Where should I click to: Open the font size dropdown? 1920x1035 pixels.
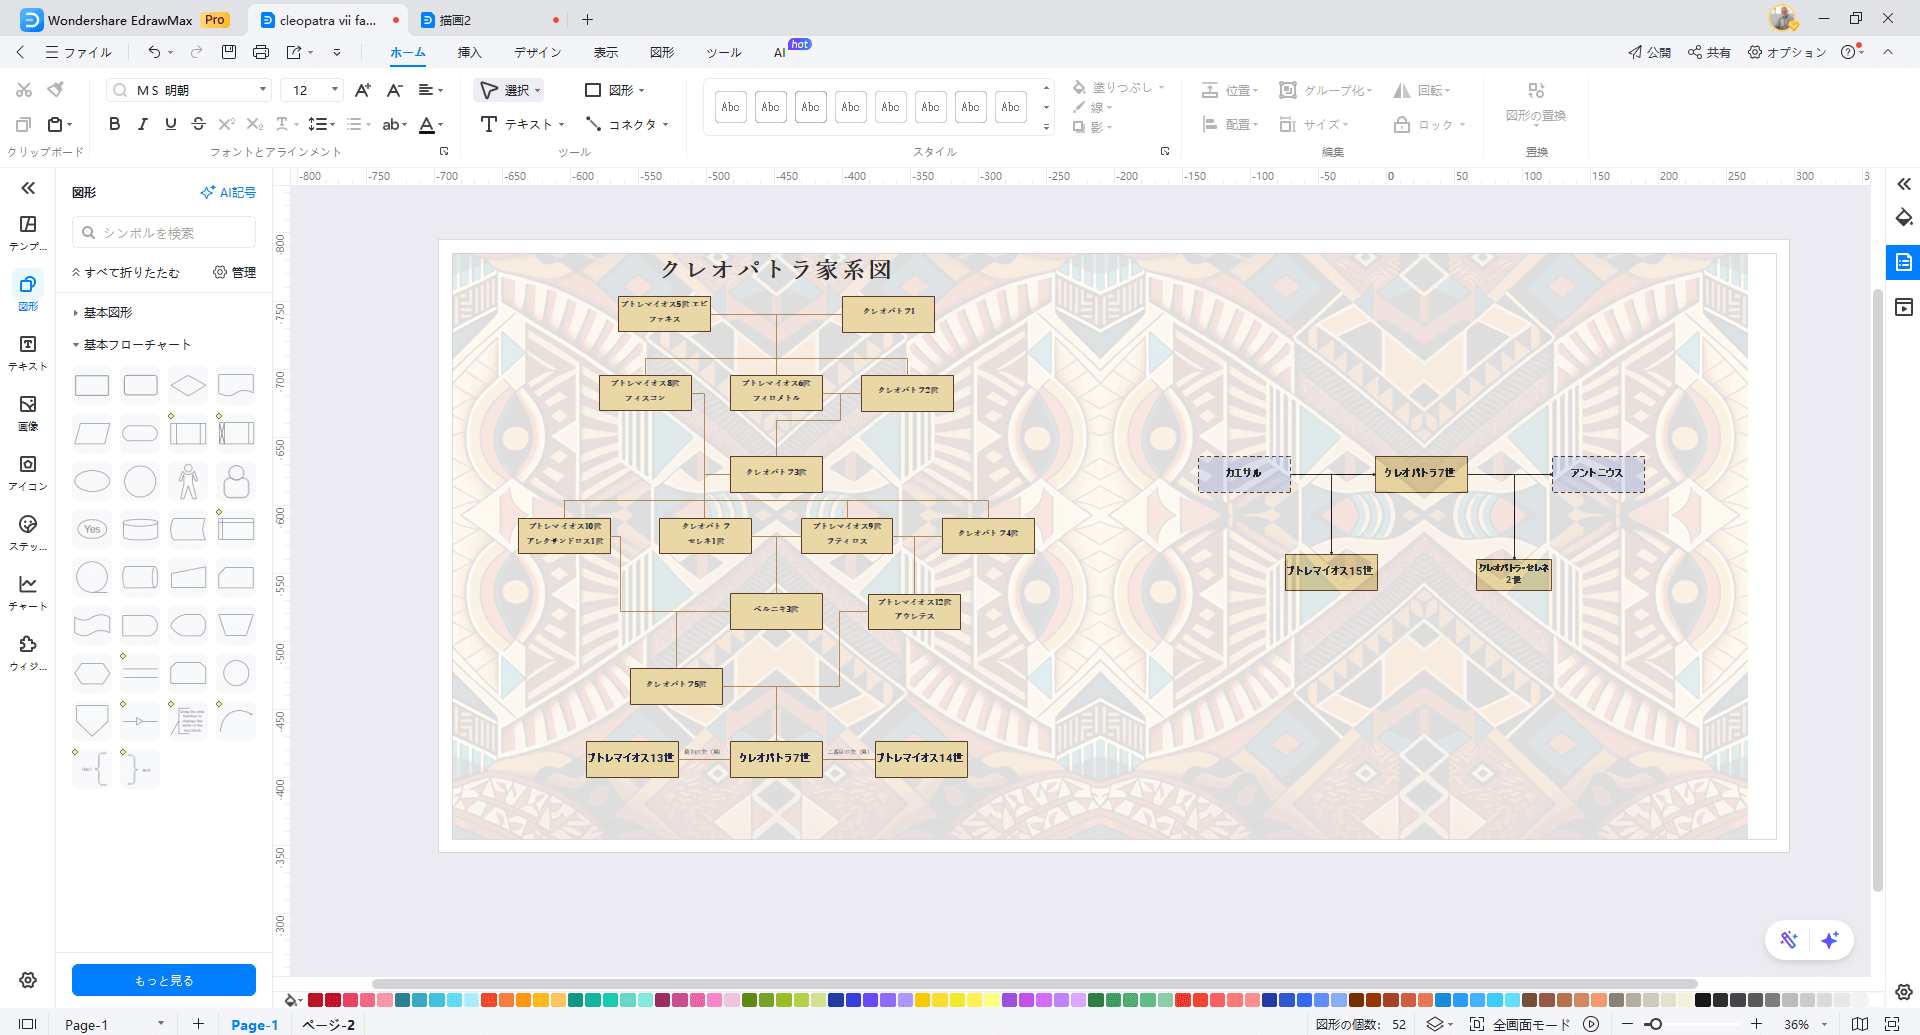(x=334, y=89)
